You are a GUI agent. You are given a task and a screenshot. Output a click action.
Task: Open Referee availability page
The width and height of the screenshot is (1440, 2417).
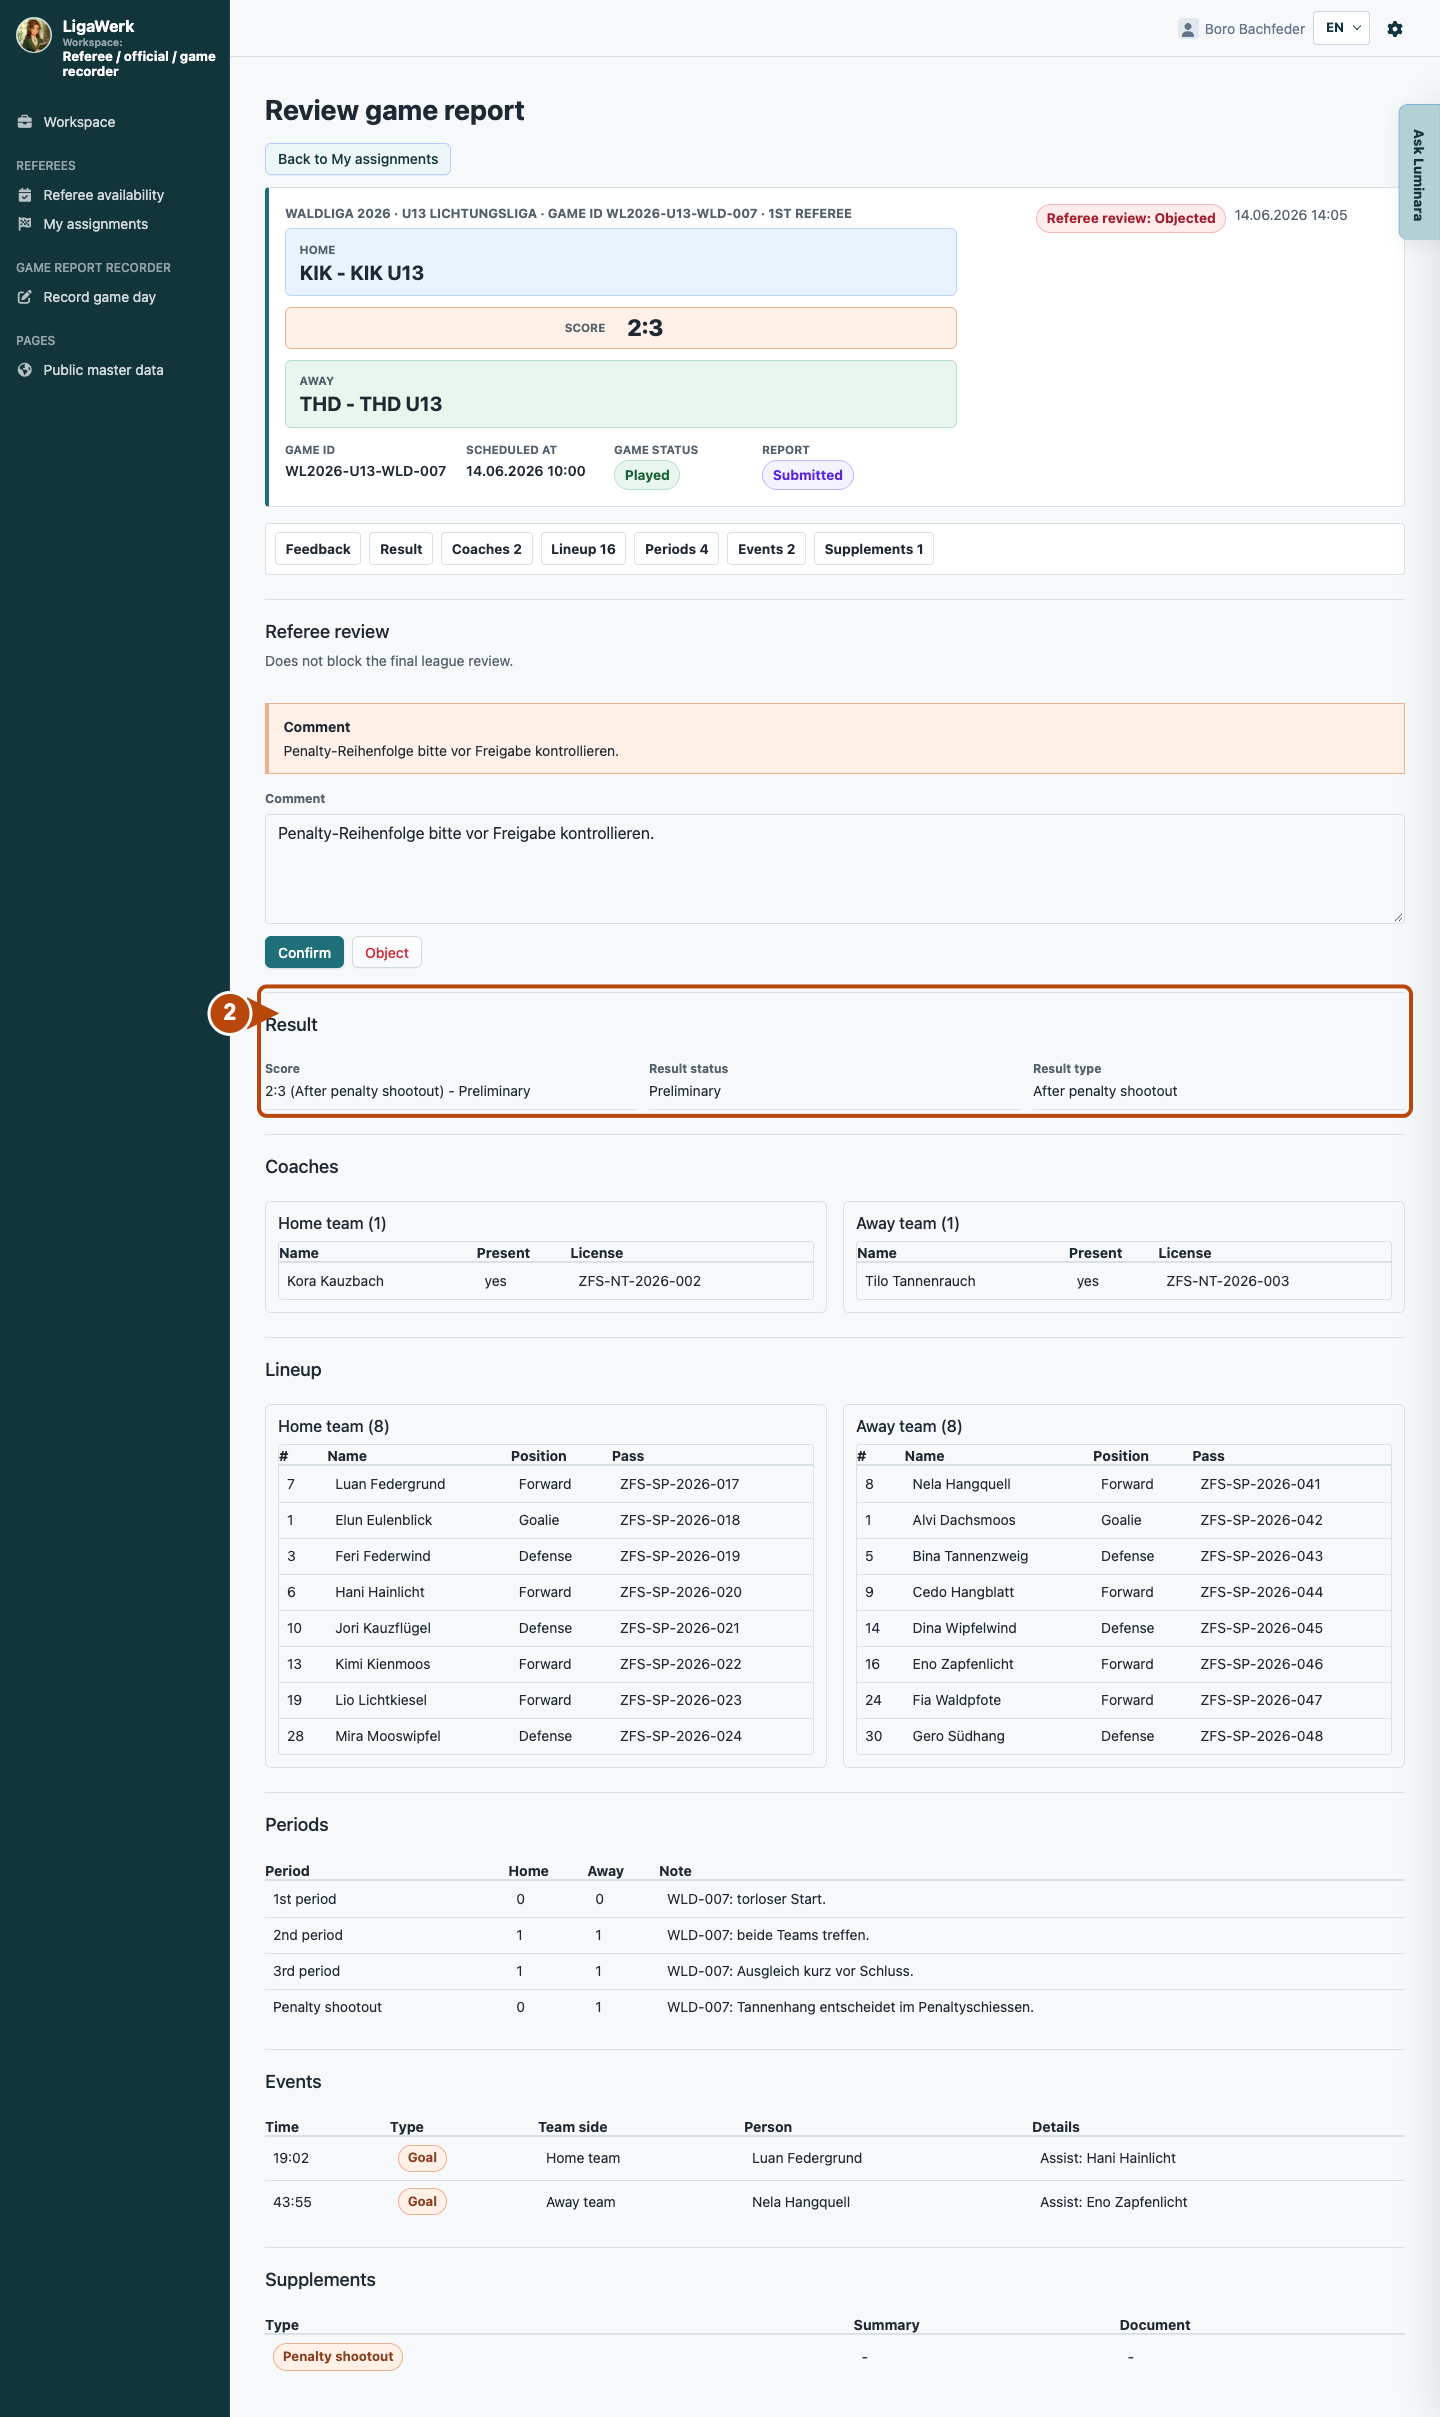(x=103, y=195)
